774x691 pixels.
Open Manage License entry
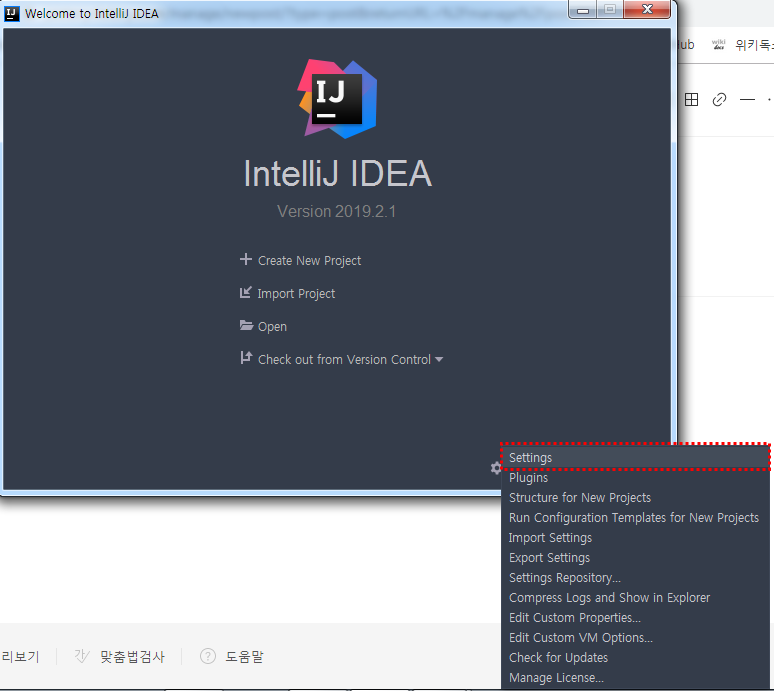click(x=635, y=678)
